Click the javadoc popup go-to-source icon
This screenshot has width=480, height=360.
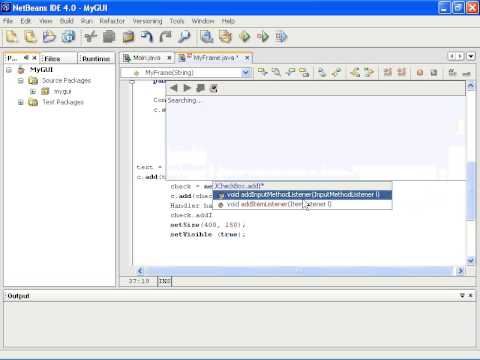pyautogui.click(x=214, y=88)
